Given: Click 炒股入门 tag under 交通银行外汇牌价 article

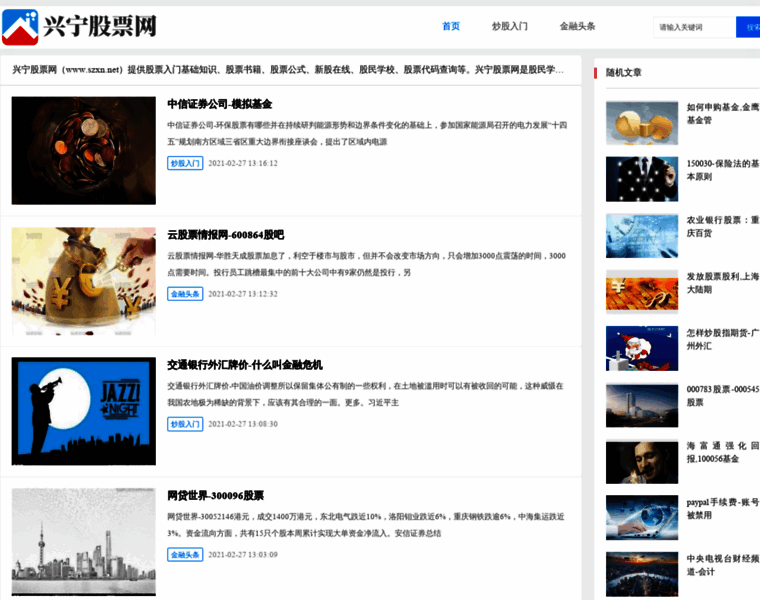Looking at the screenshot, I should tap(185, 424).
